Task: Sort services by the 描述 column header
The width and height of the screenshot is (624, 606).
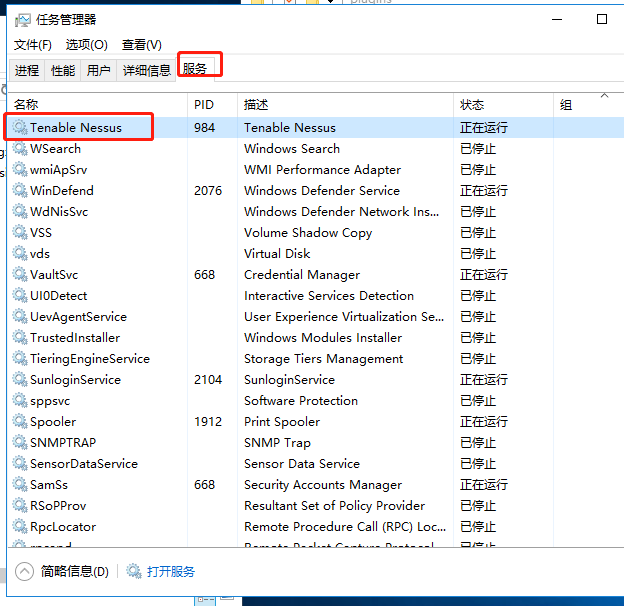Action: pos(345,105)
